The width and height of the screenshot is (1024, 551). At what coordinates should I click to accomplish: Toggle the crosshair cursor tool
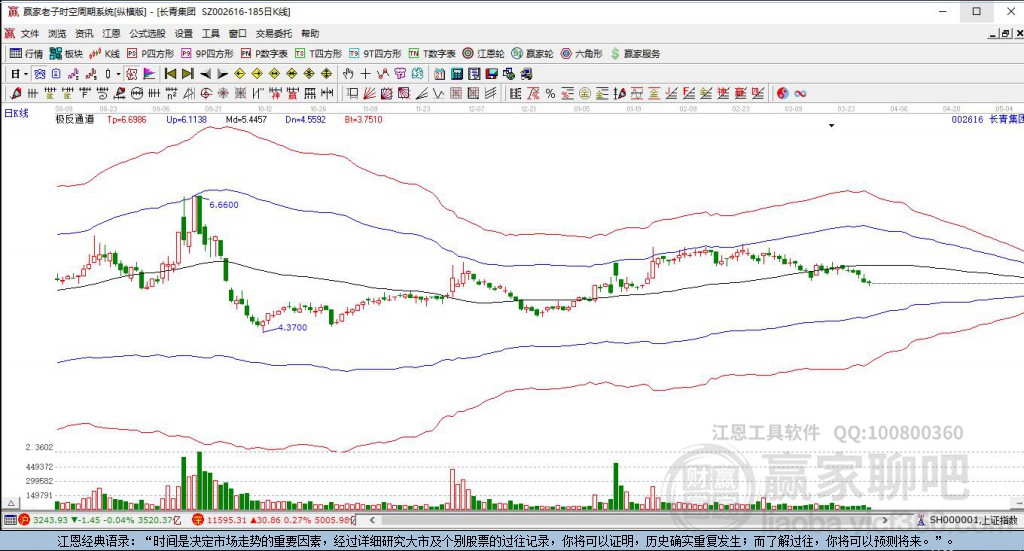365,74
